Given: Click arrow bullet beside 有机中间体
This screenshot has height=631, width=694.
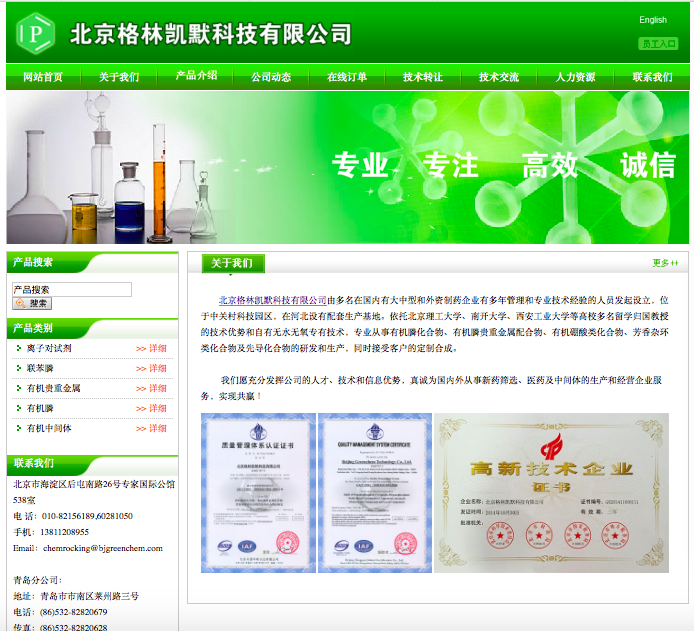Looking at the screenshot, I should 19,428.
